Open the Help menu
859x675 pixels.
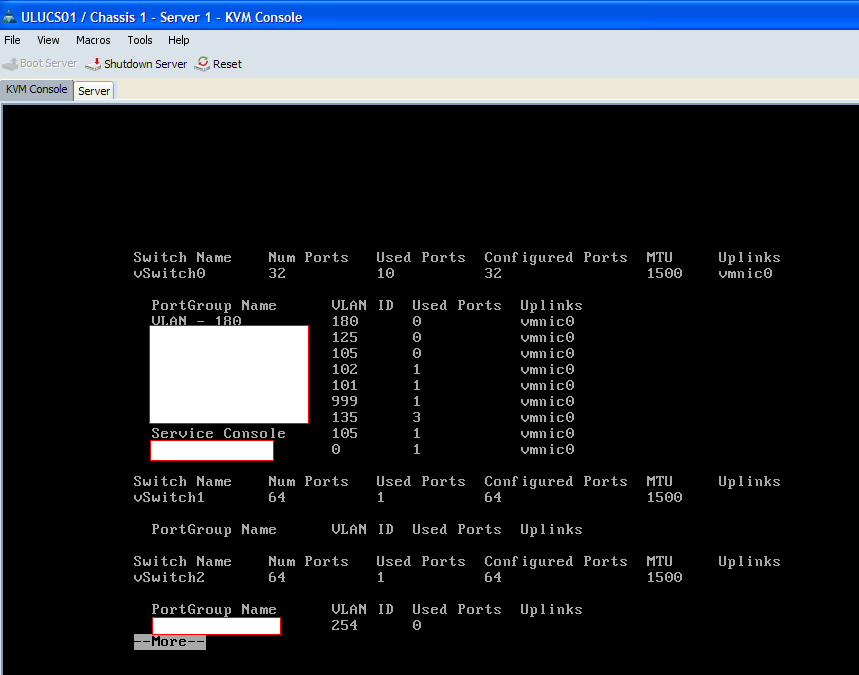point(179,40)
